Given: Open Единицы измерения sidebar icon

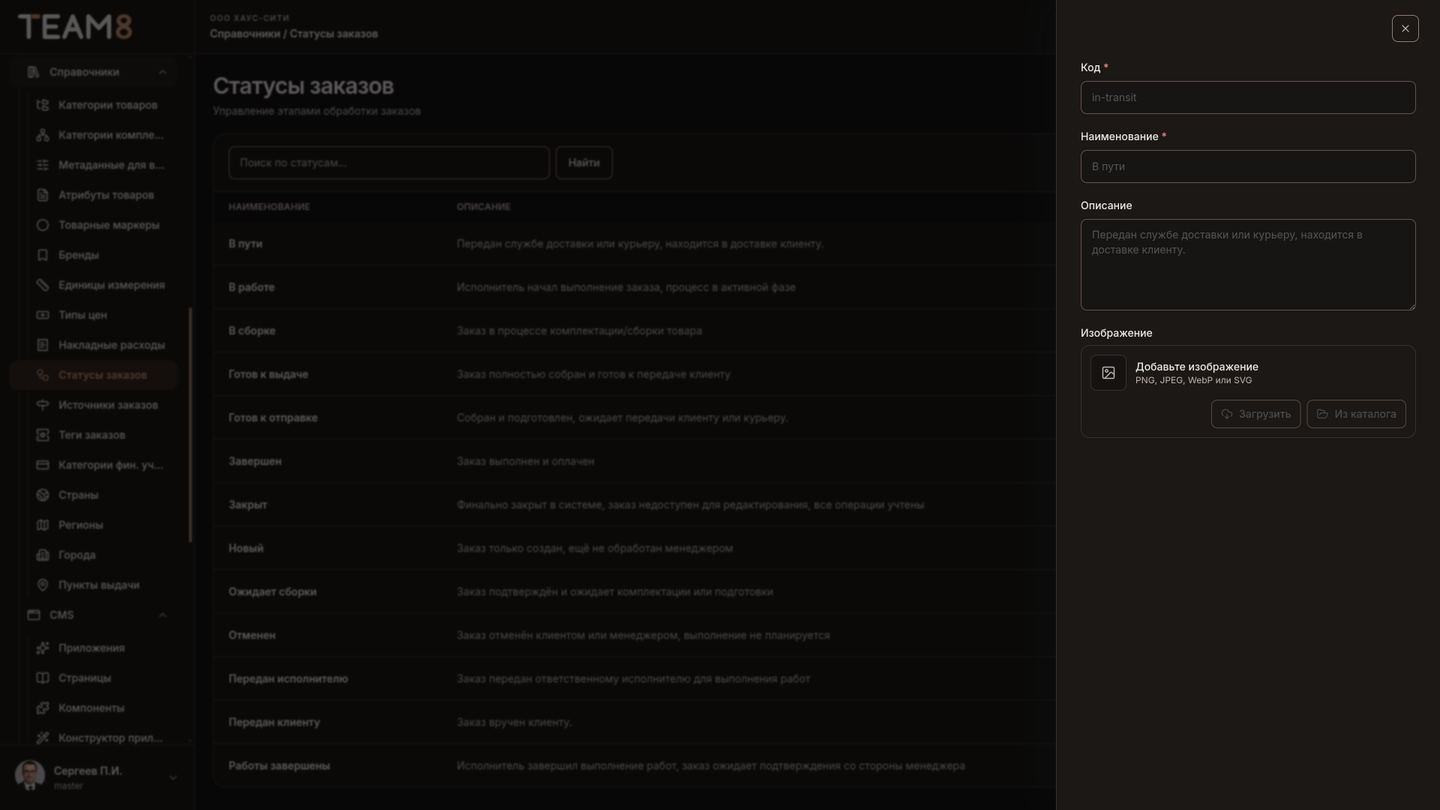Looking at the screenshot, I should point(42,285).
